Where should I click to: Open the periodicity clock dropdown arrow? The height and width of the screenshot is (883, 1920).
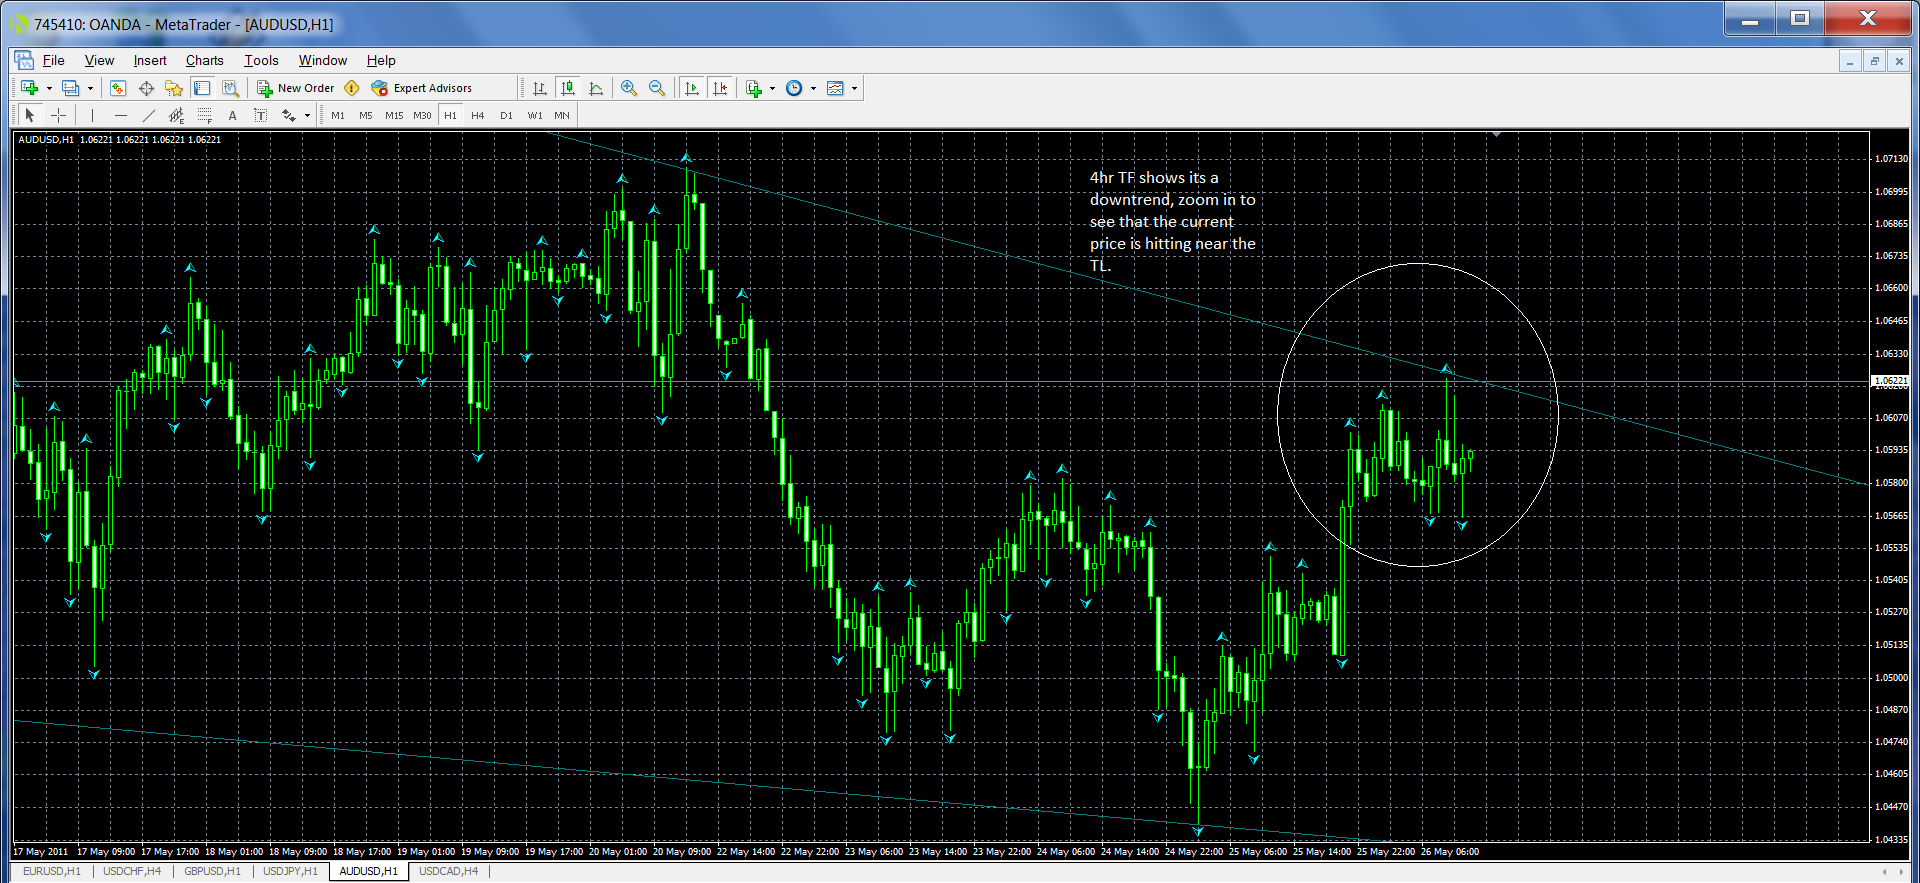(x=813, y=88)
